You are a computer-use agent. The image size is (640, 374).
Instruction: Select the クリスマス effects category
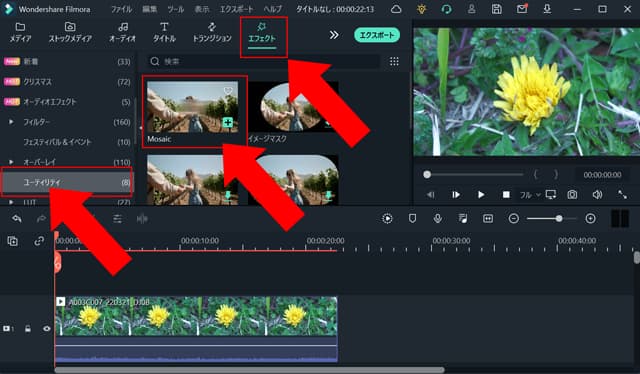(x=67, y=82)
